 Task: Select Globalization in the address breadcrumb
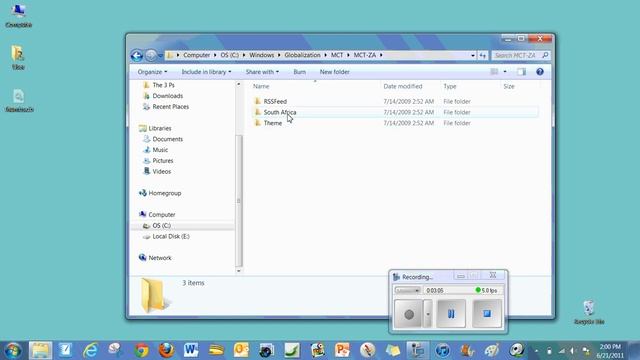pos(302,55)
